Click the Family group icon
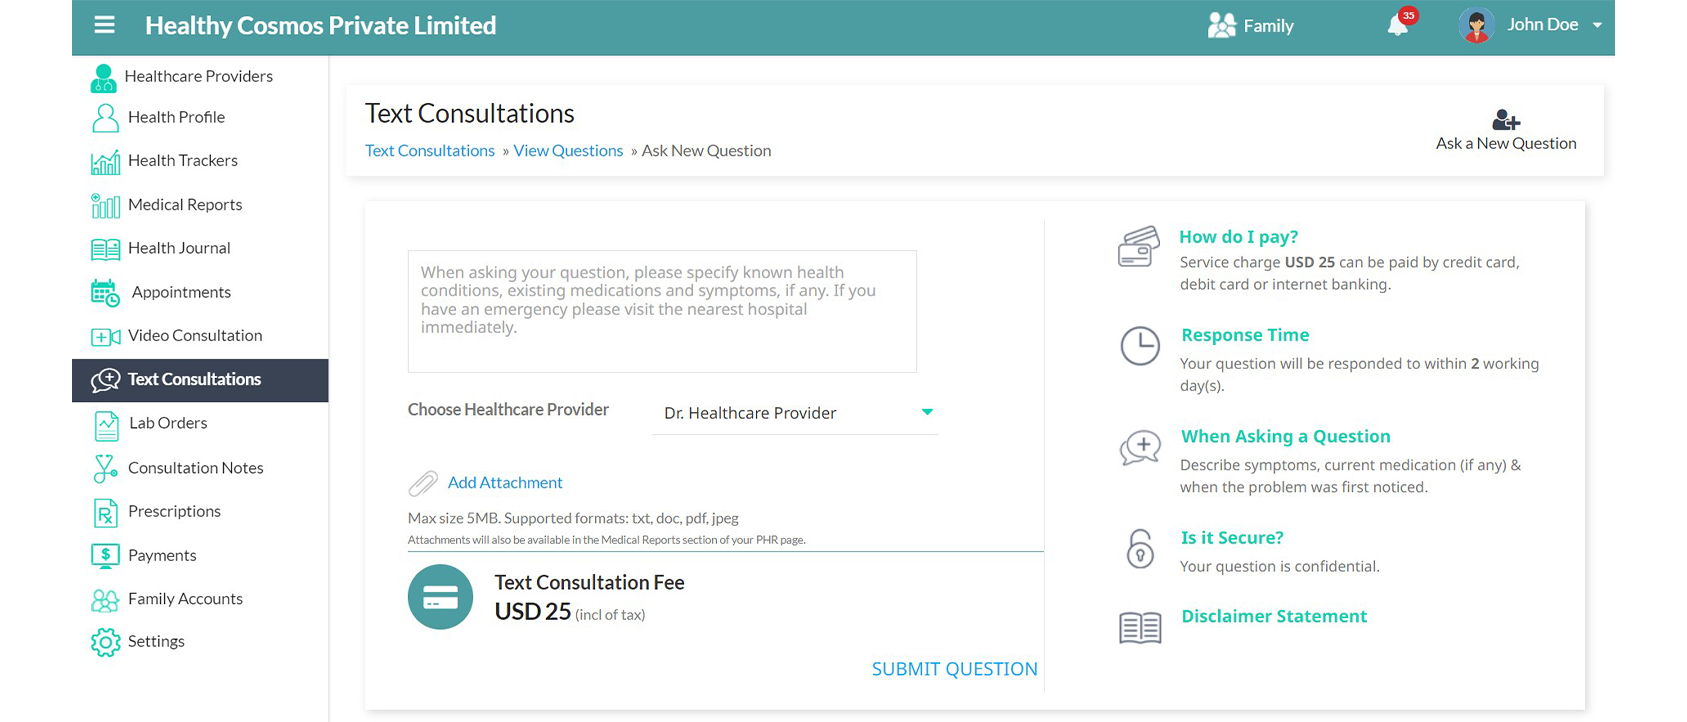 [1221, 25]
